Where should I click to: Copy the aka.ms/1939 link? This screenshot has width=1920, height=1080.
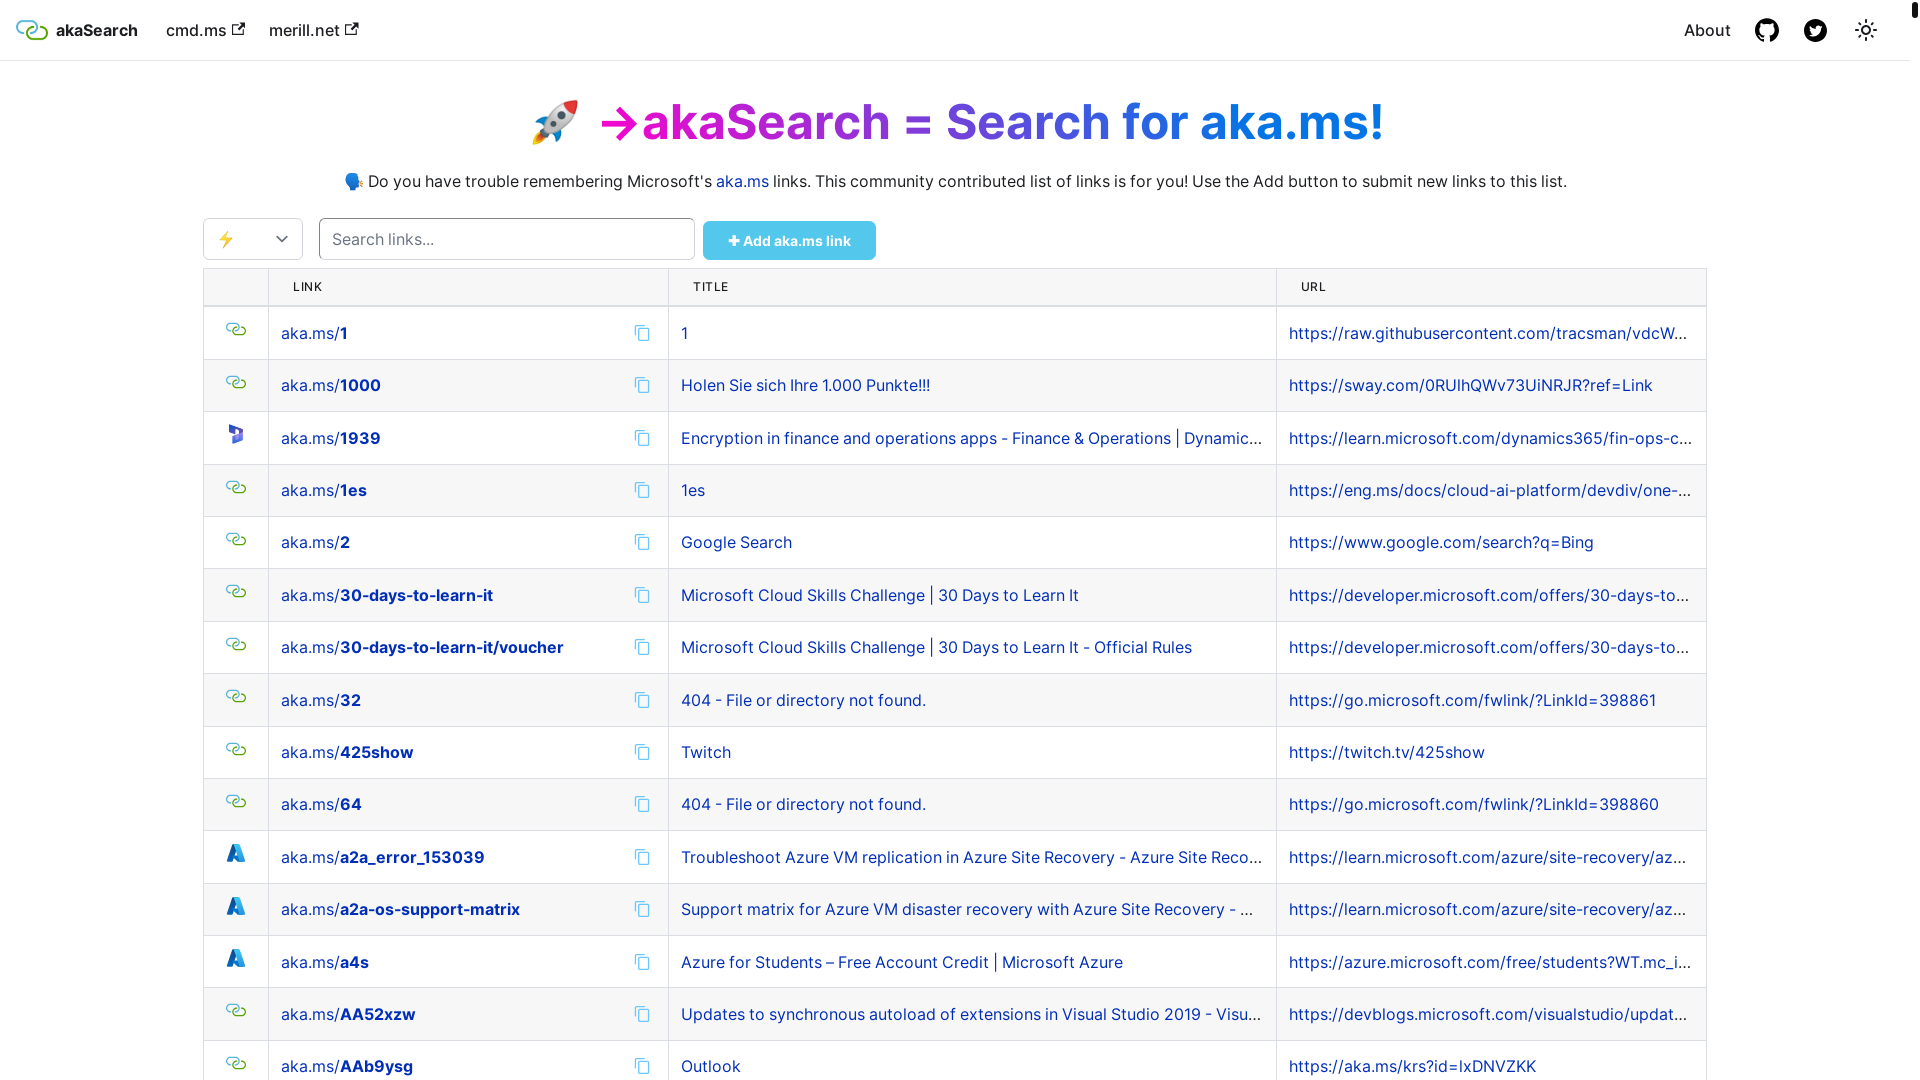642,438
